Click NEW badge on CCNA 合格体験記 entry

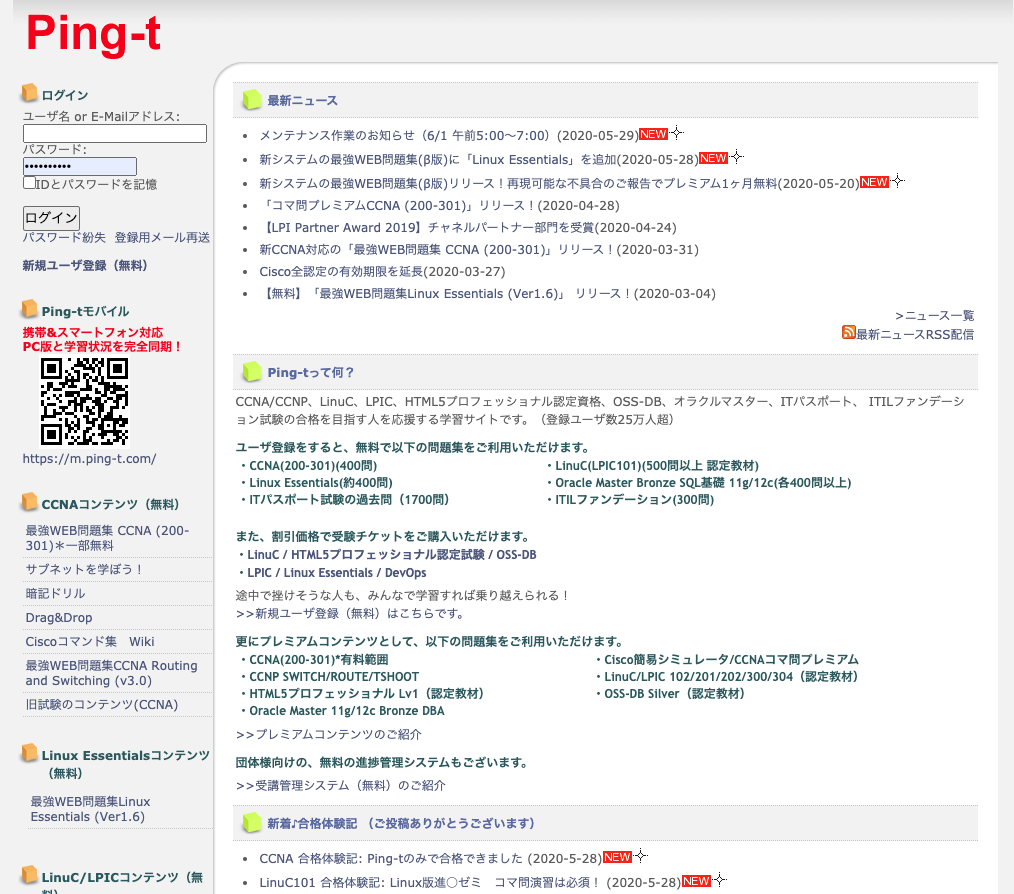(617, 857)
